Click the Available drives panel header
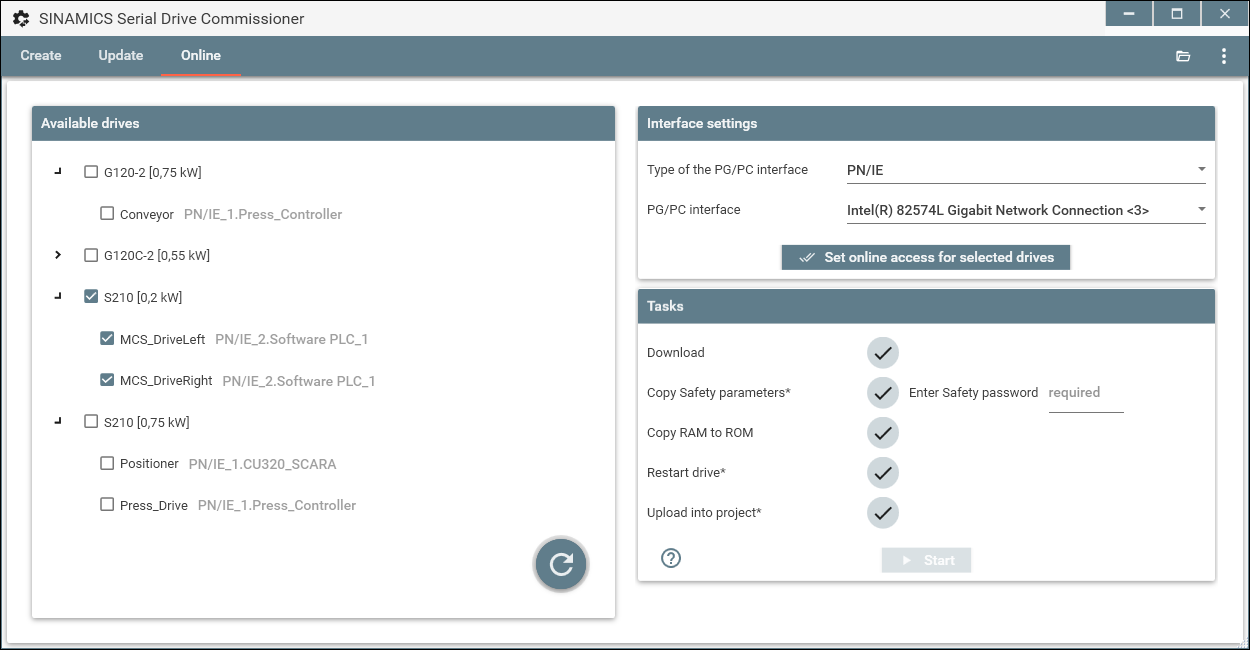This screenshot has height=650, width=1250. [323, 123]
